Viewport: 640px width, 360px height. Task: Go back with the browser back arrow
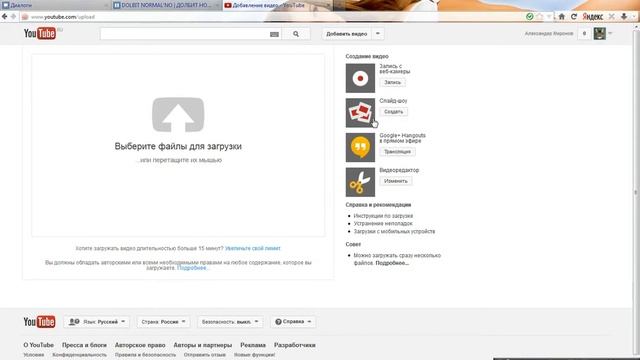4,16
